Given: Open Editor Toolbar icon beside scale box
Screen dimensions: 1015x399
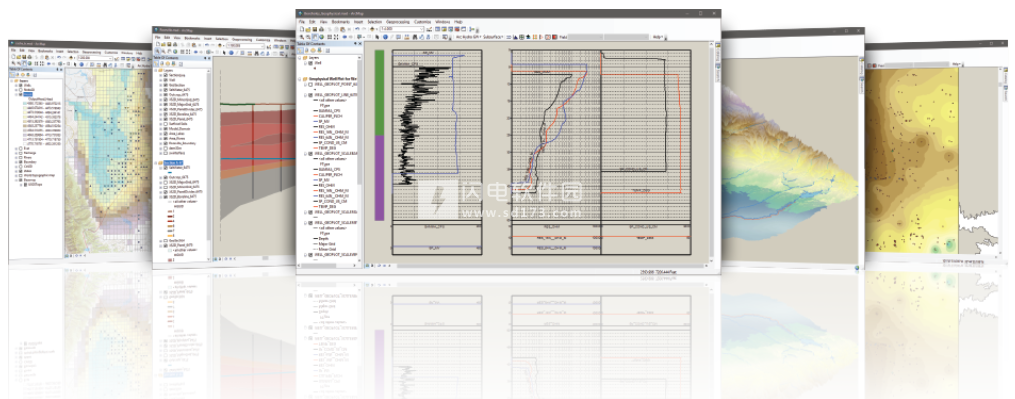Looking at the screenshot, I should [x=429, y=29].
